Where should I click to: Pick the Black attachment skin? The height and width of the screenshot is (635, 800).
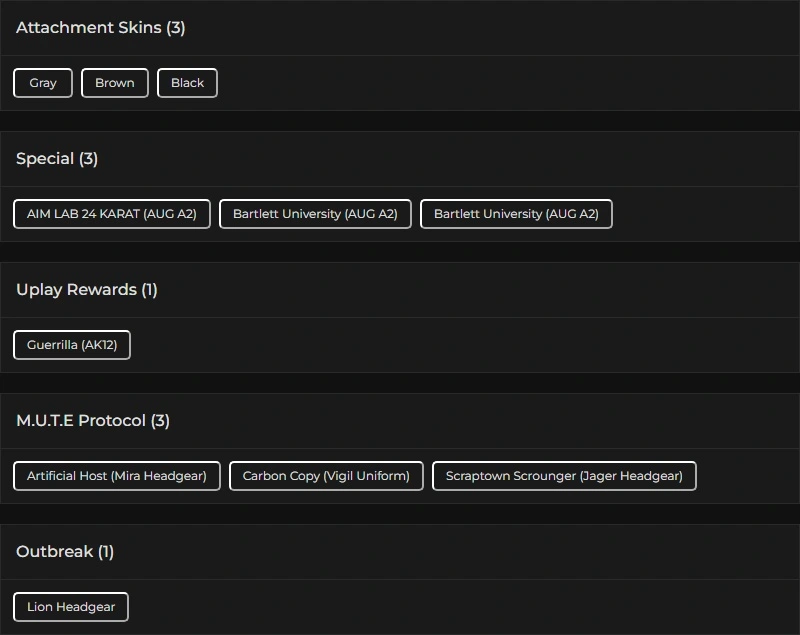coord(187,83)
